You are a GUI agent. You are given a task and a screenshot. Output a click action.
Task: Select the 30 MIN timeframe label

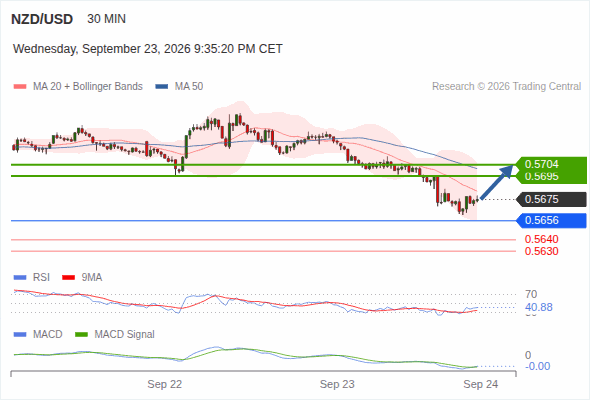tap(106, 19)
